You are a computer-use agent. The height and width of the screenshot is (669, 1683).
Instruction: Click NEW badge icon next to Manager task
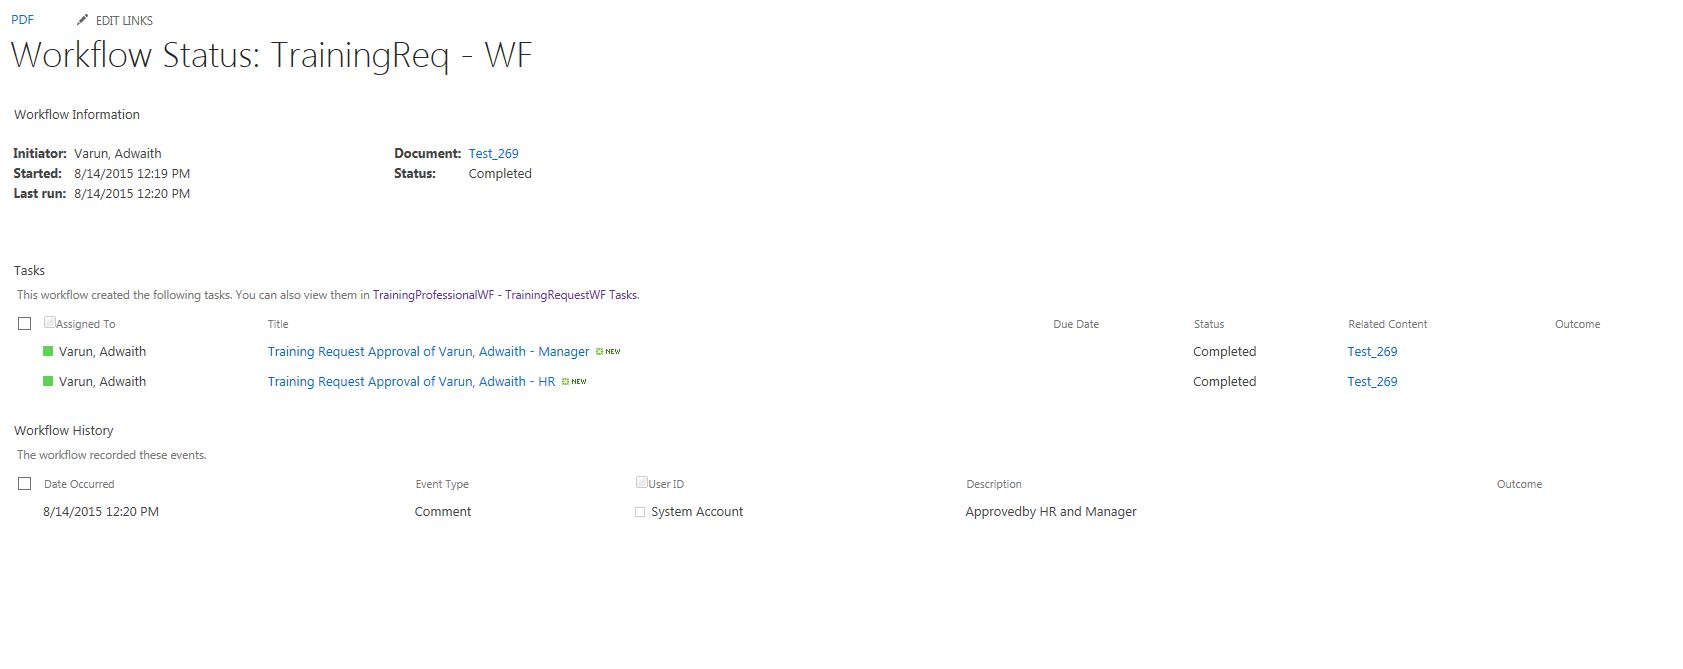pos(608,352)
